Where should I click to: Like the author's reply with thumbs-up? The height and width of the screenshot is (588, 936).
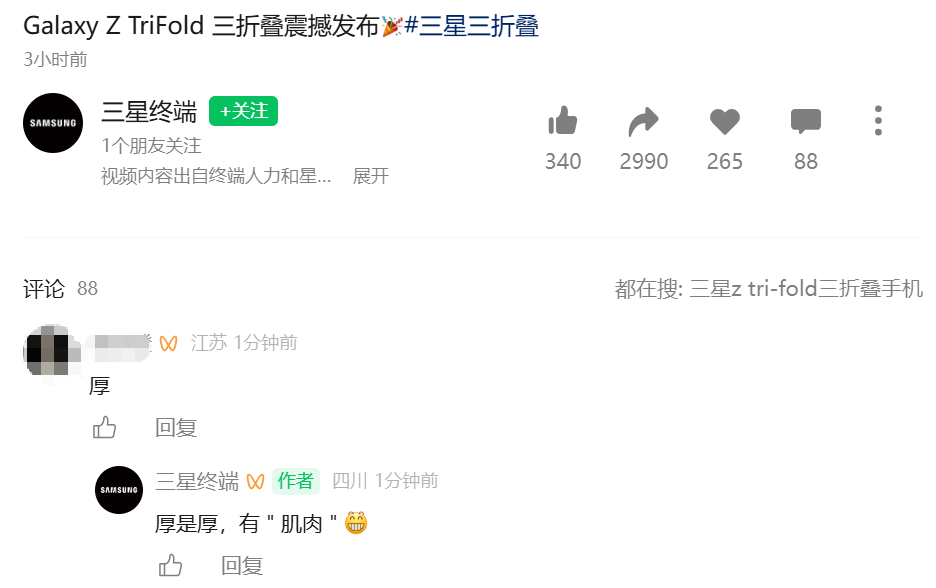point(170,565)
